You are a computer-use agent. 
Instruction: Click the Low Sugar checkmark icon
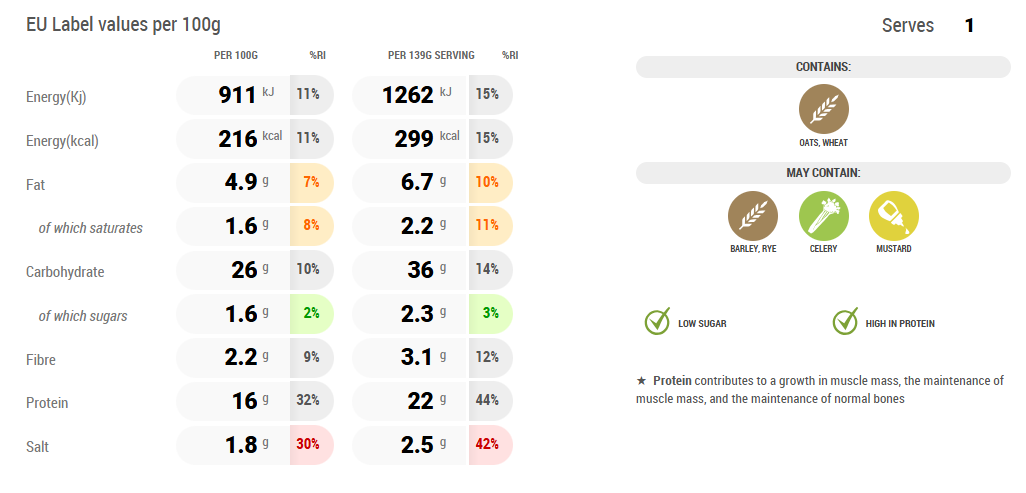click(x=657, y=322)
